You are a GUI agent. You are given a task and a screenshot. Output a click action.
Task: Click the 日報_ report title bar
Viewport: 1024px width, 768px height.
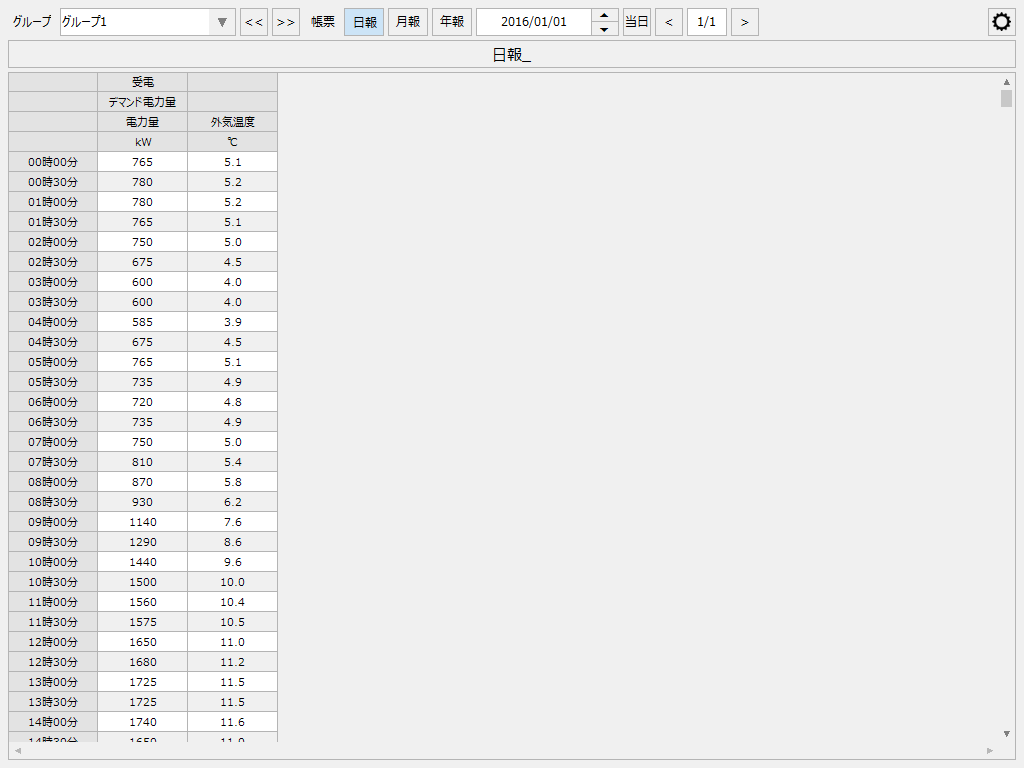click(512, 54)
